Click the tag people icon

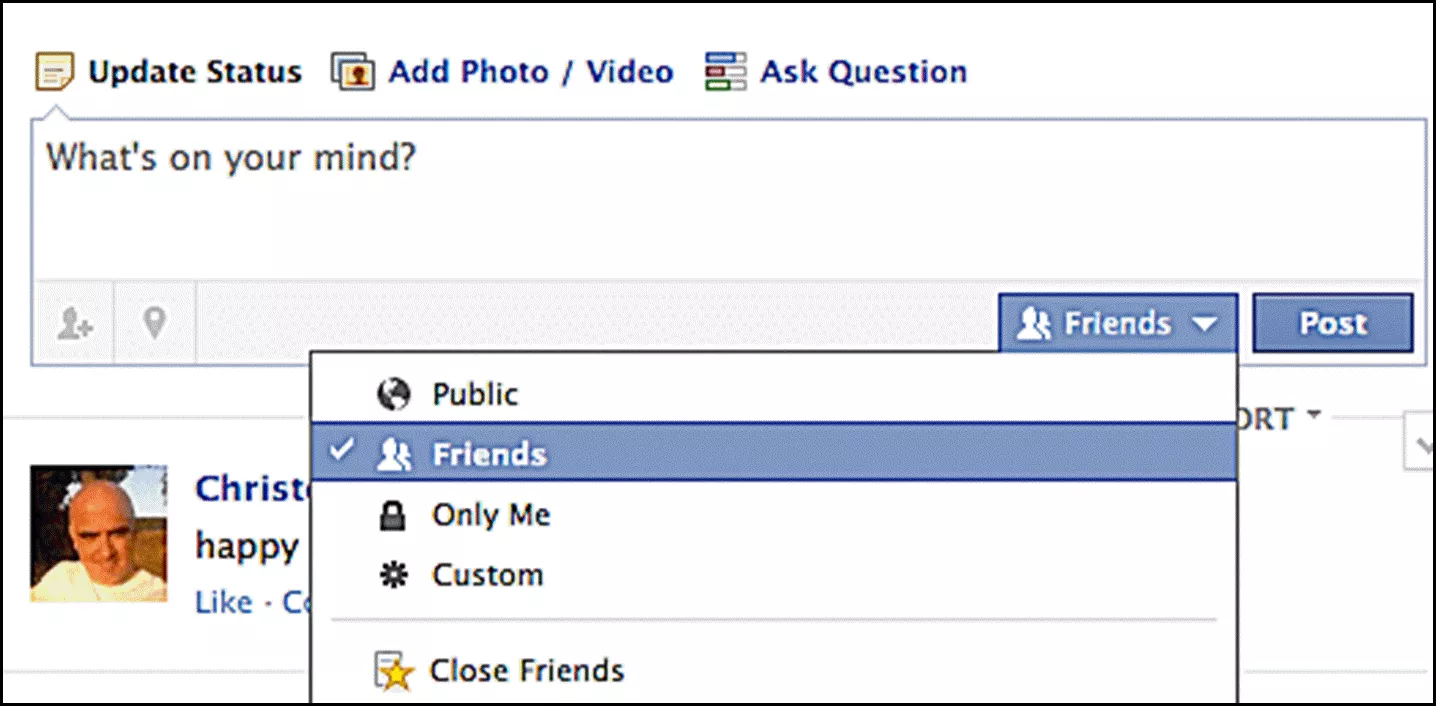pos(74,324)
